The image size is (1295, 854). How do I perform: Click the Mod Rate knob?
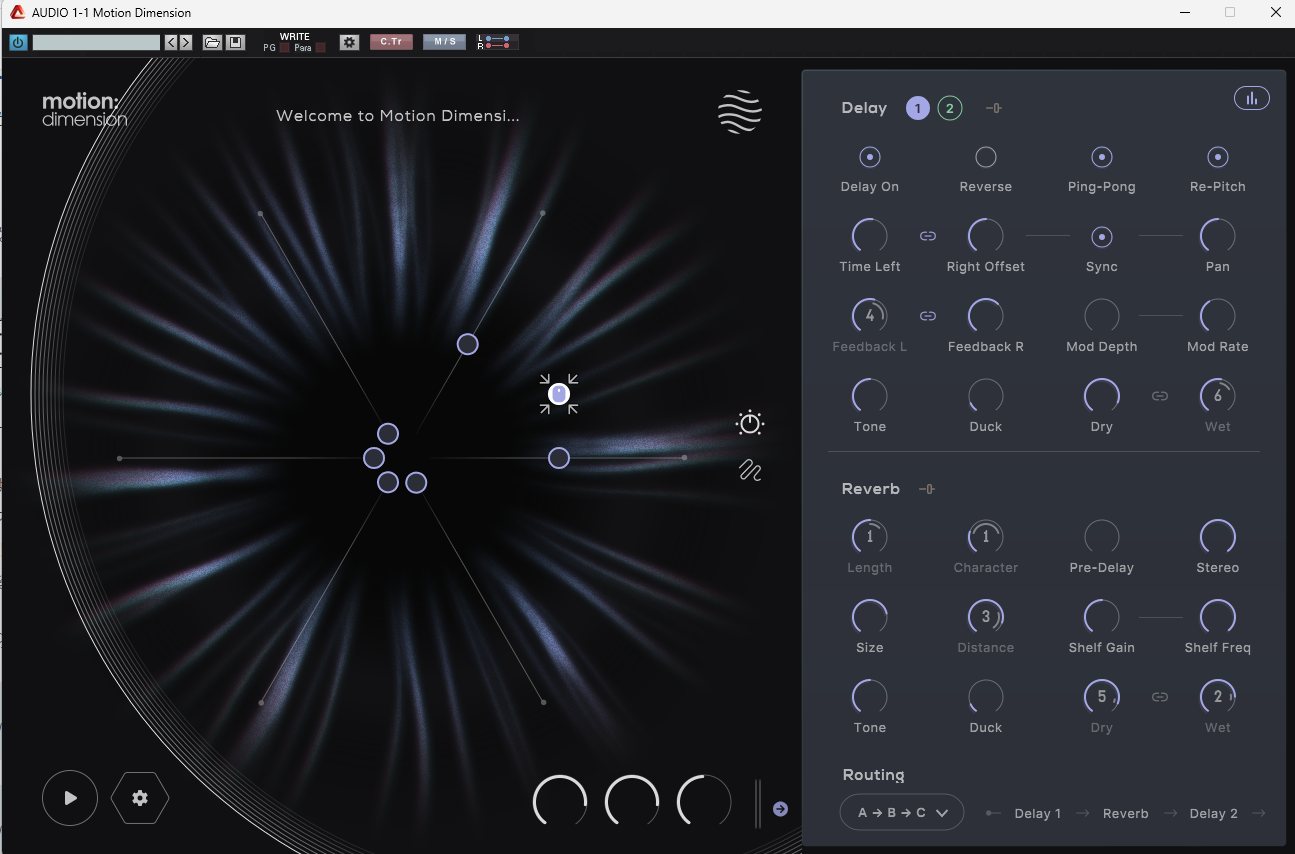pos(1218,316)
